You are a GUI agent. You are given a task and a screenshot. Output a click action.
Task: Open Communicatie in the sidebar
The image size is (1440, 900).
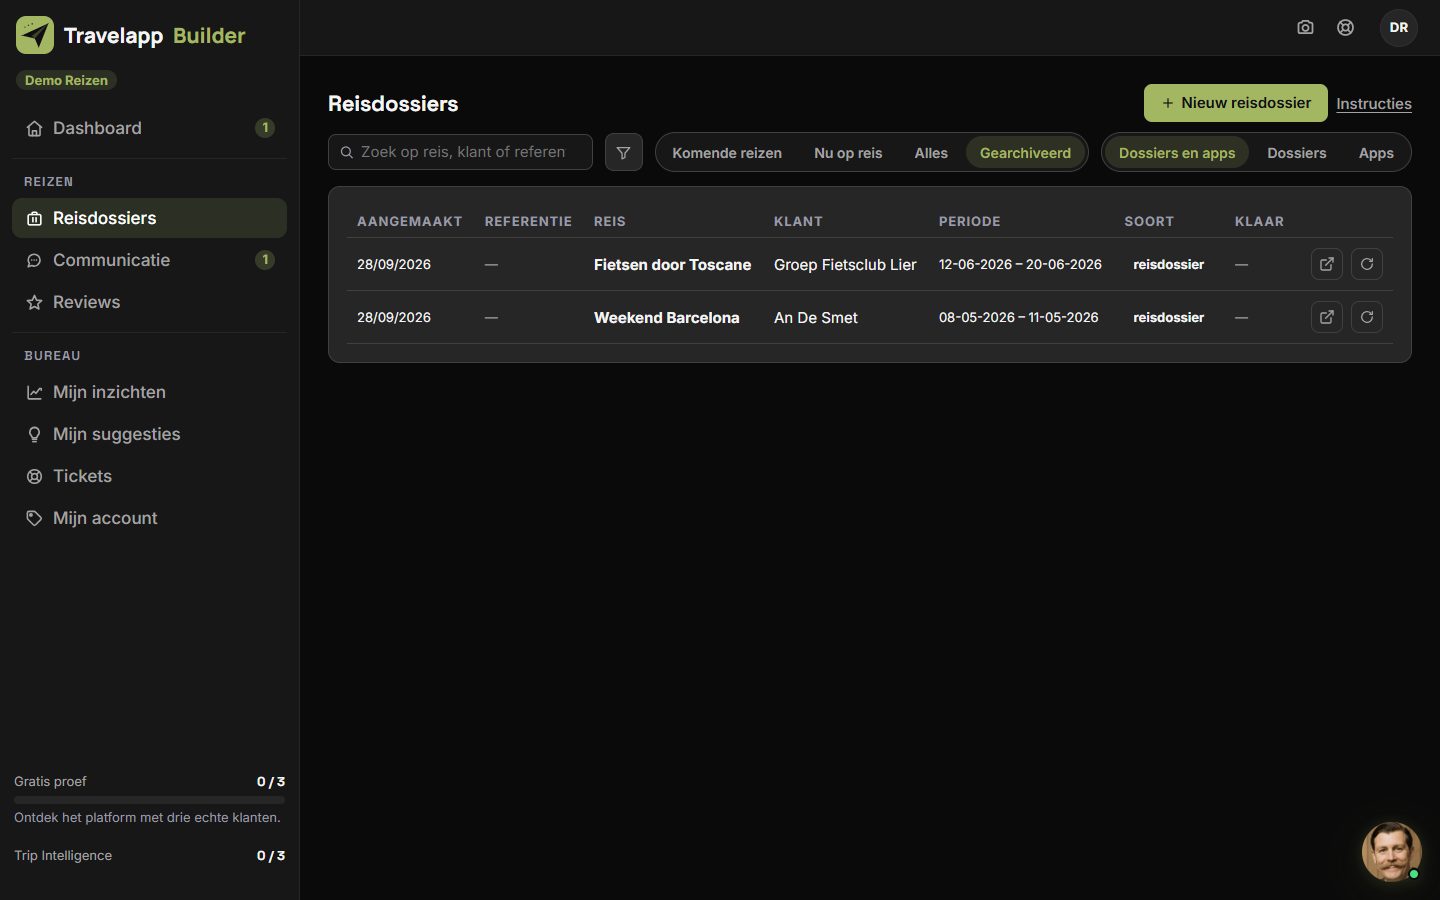[x=149, y=260]
